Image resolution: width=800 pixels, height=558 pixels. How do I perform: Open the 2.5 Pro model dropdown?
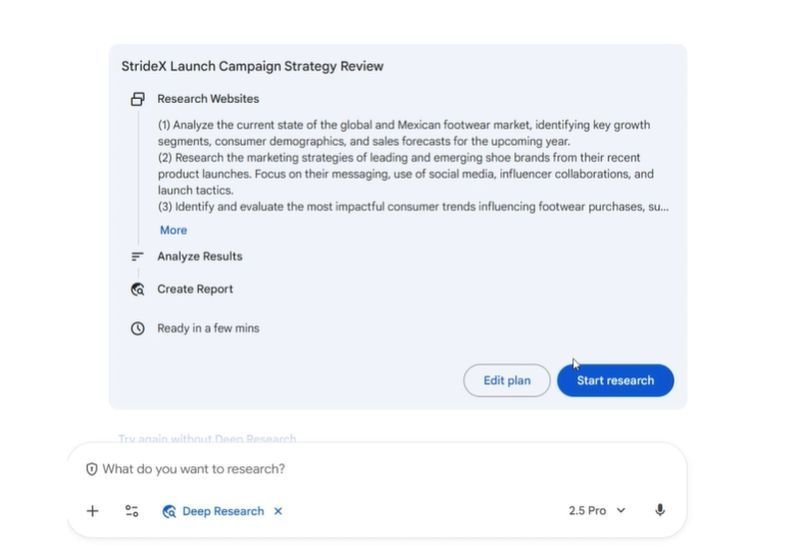[597, 511]
